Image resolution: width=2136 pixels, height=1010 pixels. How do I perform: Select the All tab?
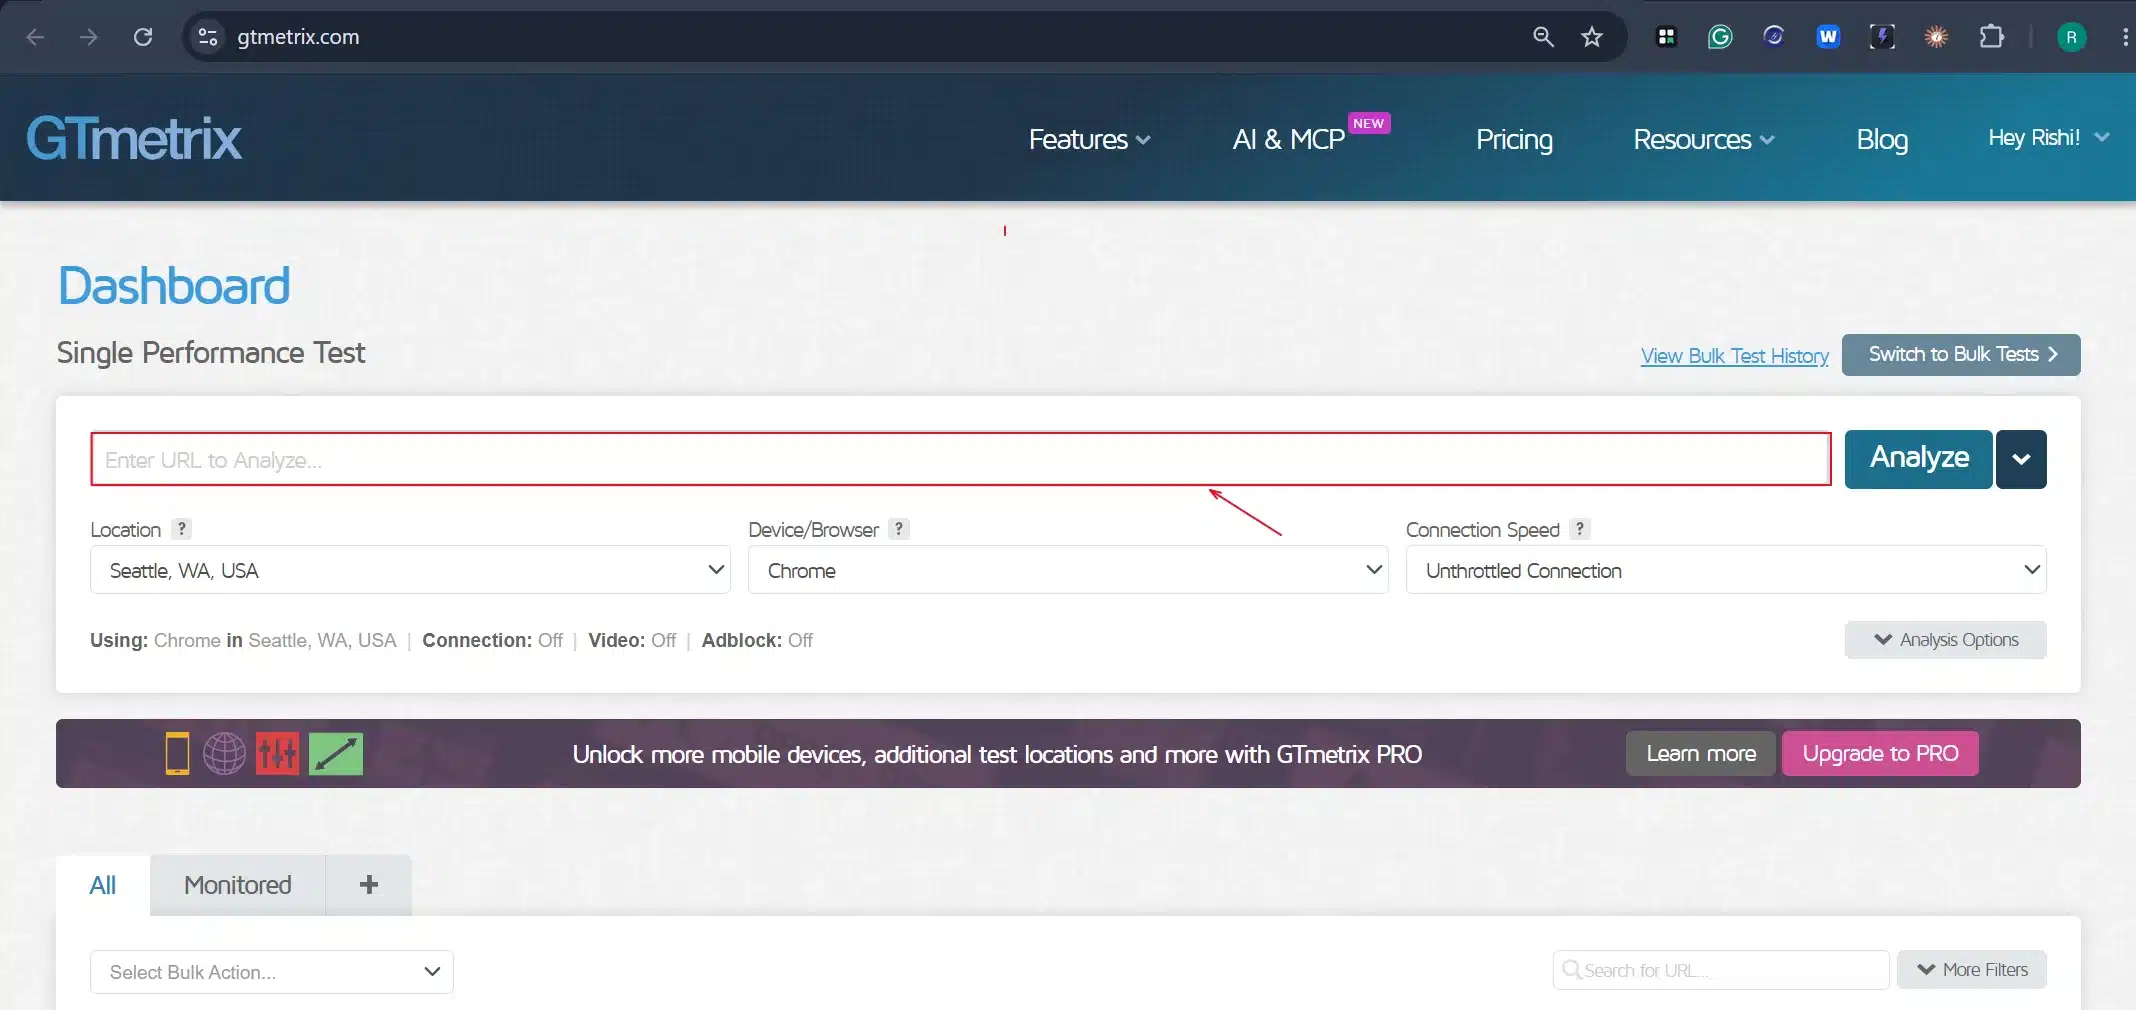[103, 885]
